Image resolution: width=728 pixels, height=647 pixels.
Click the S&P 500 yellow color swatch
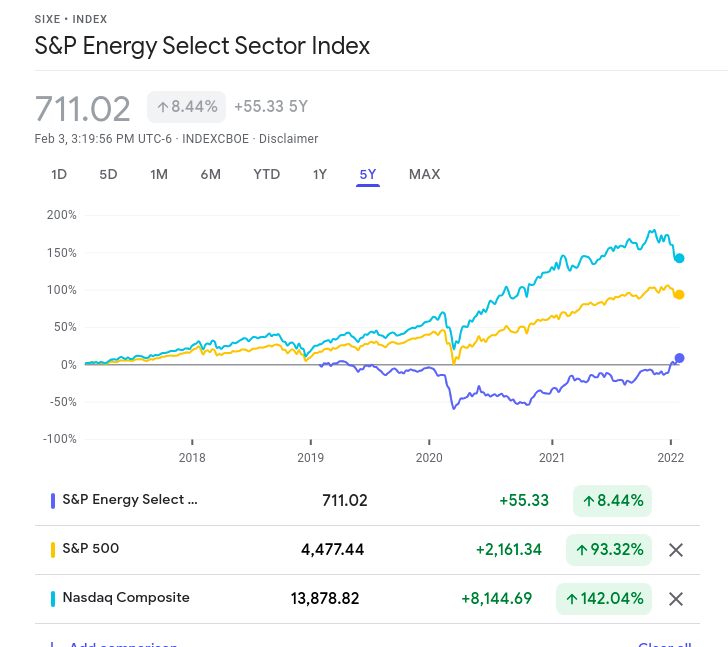[x=53, y=550]
